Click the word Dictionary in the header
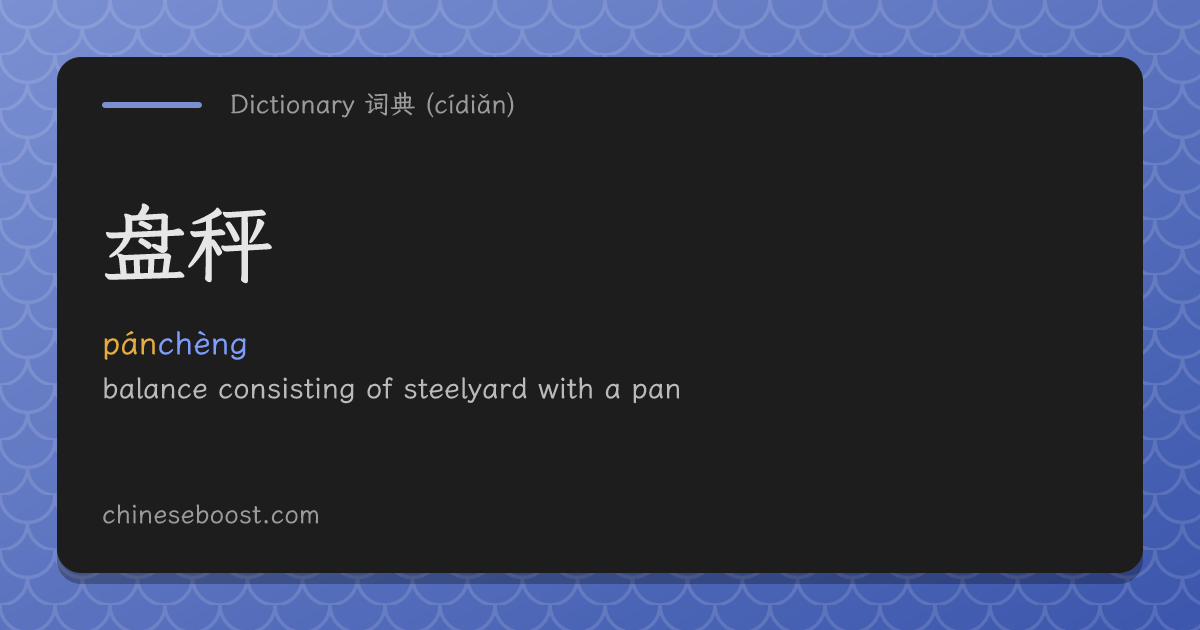 pos(292,104)
